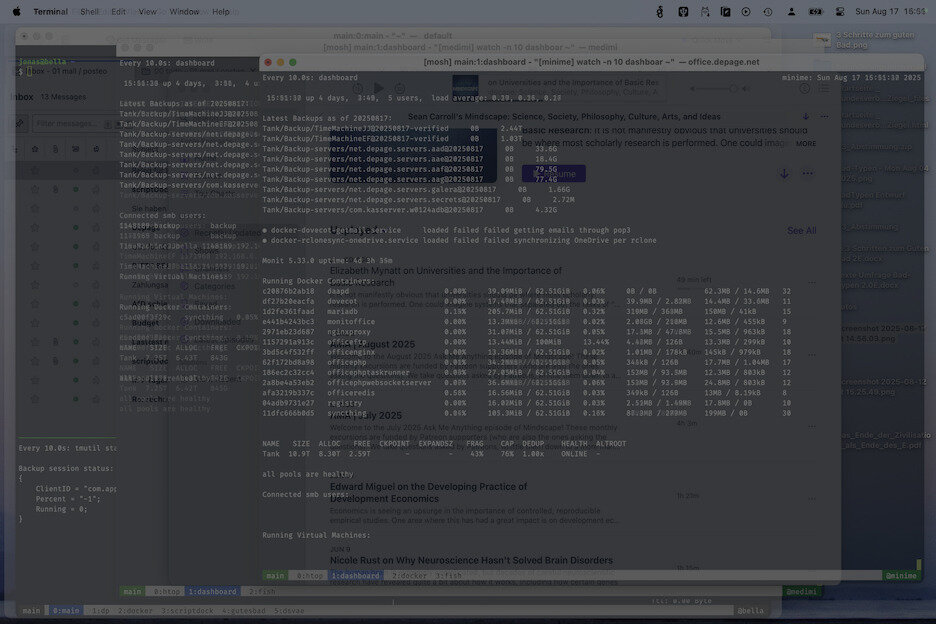Expand the description with the MORE link
Screen dimensions: 936x624
tap(806, 143)
